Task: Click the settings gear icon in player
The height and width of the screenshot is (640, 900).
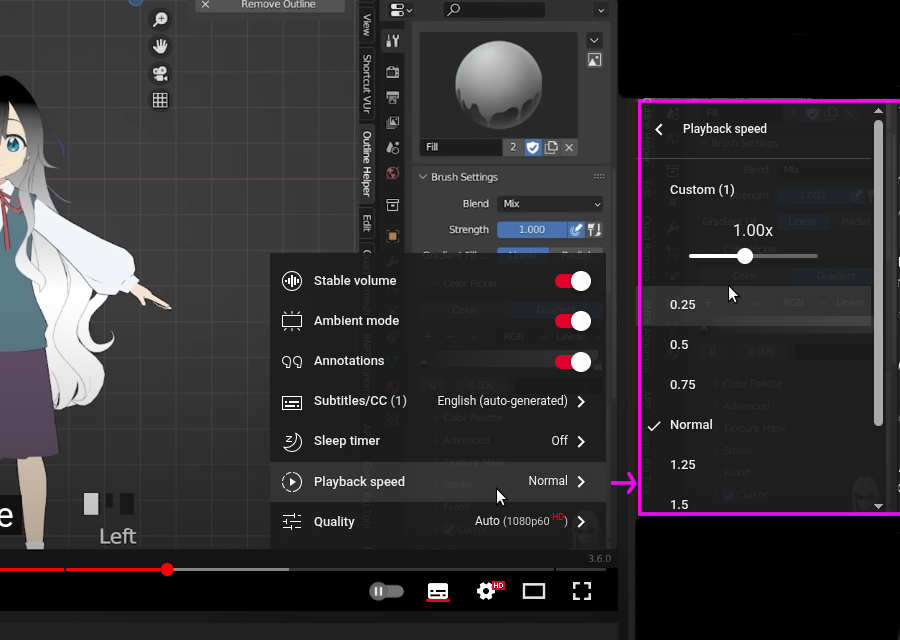Action: [487, 591]
